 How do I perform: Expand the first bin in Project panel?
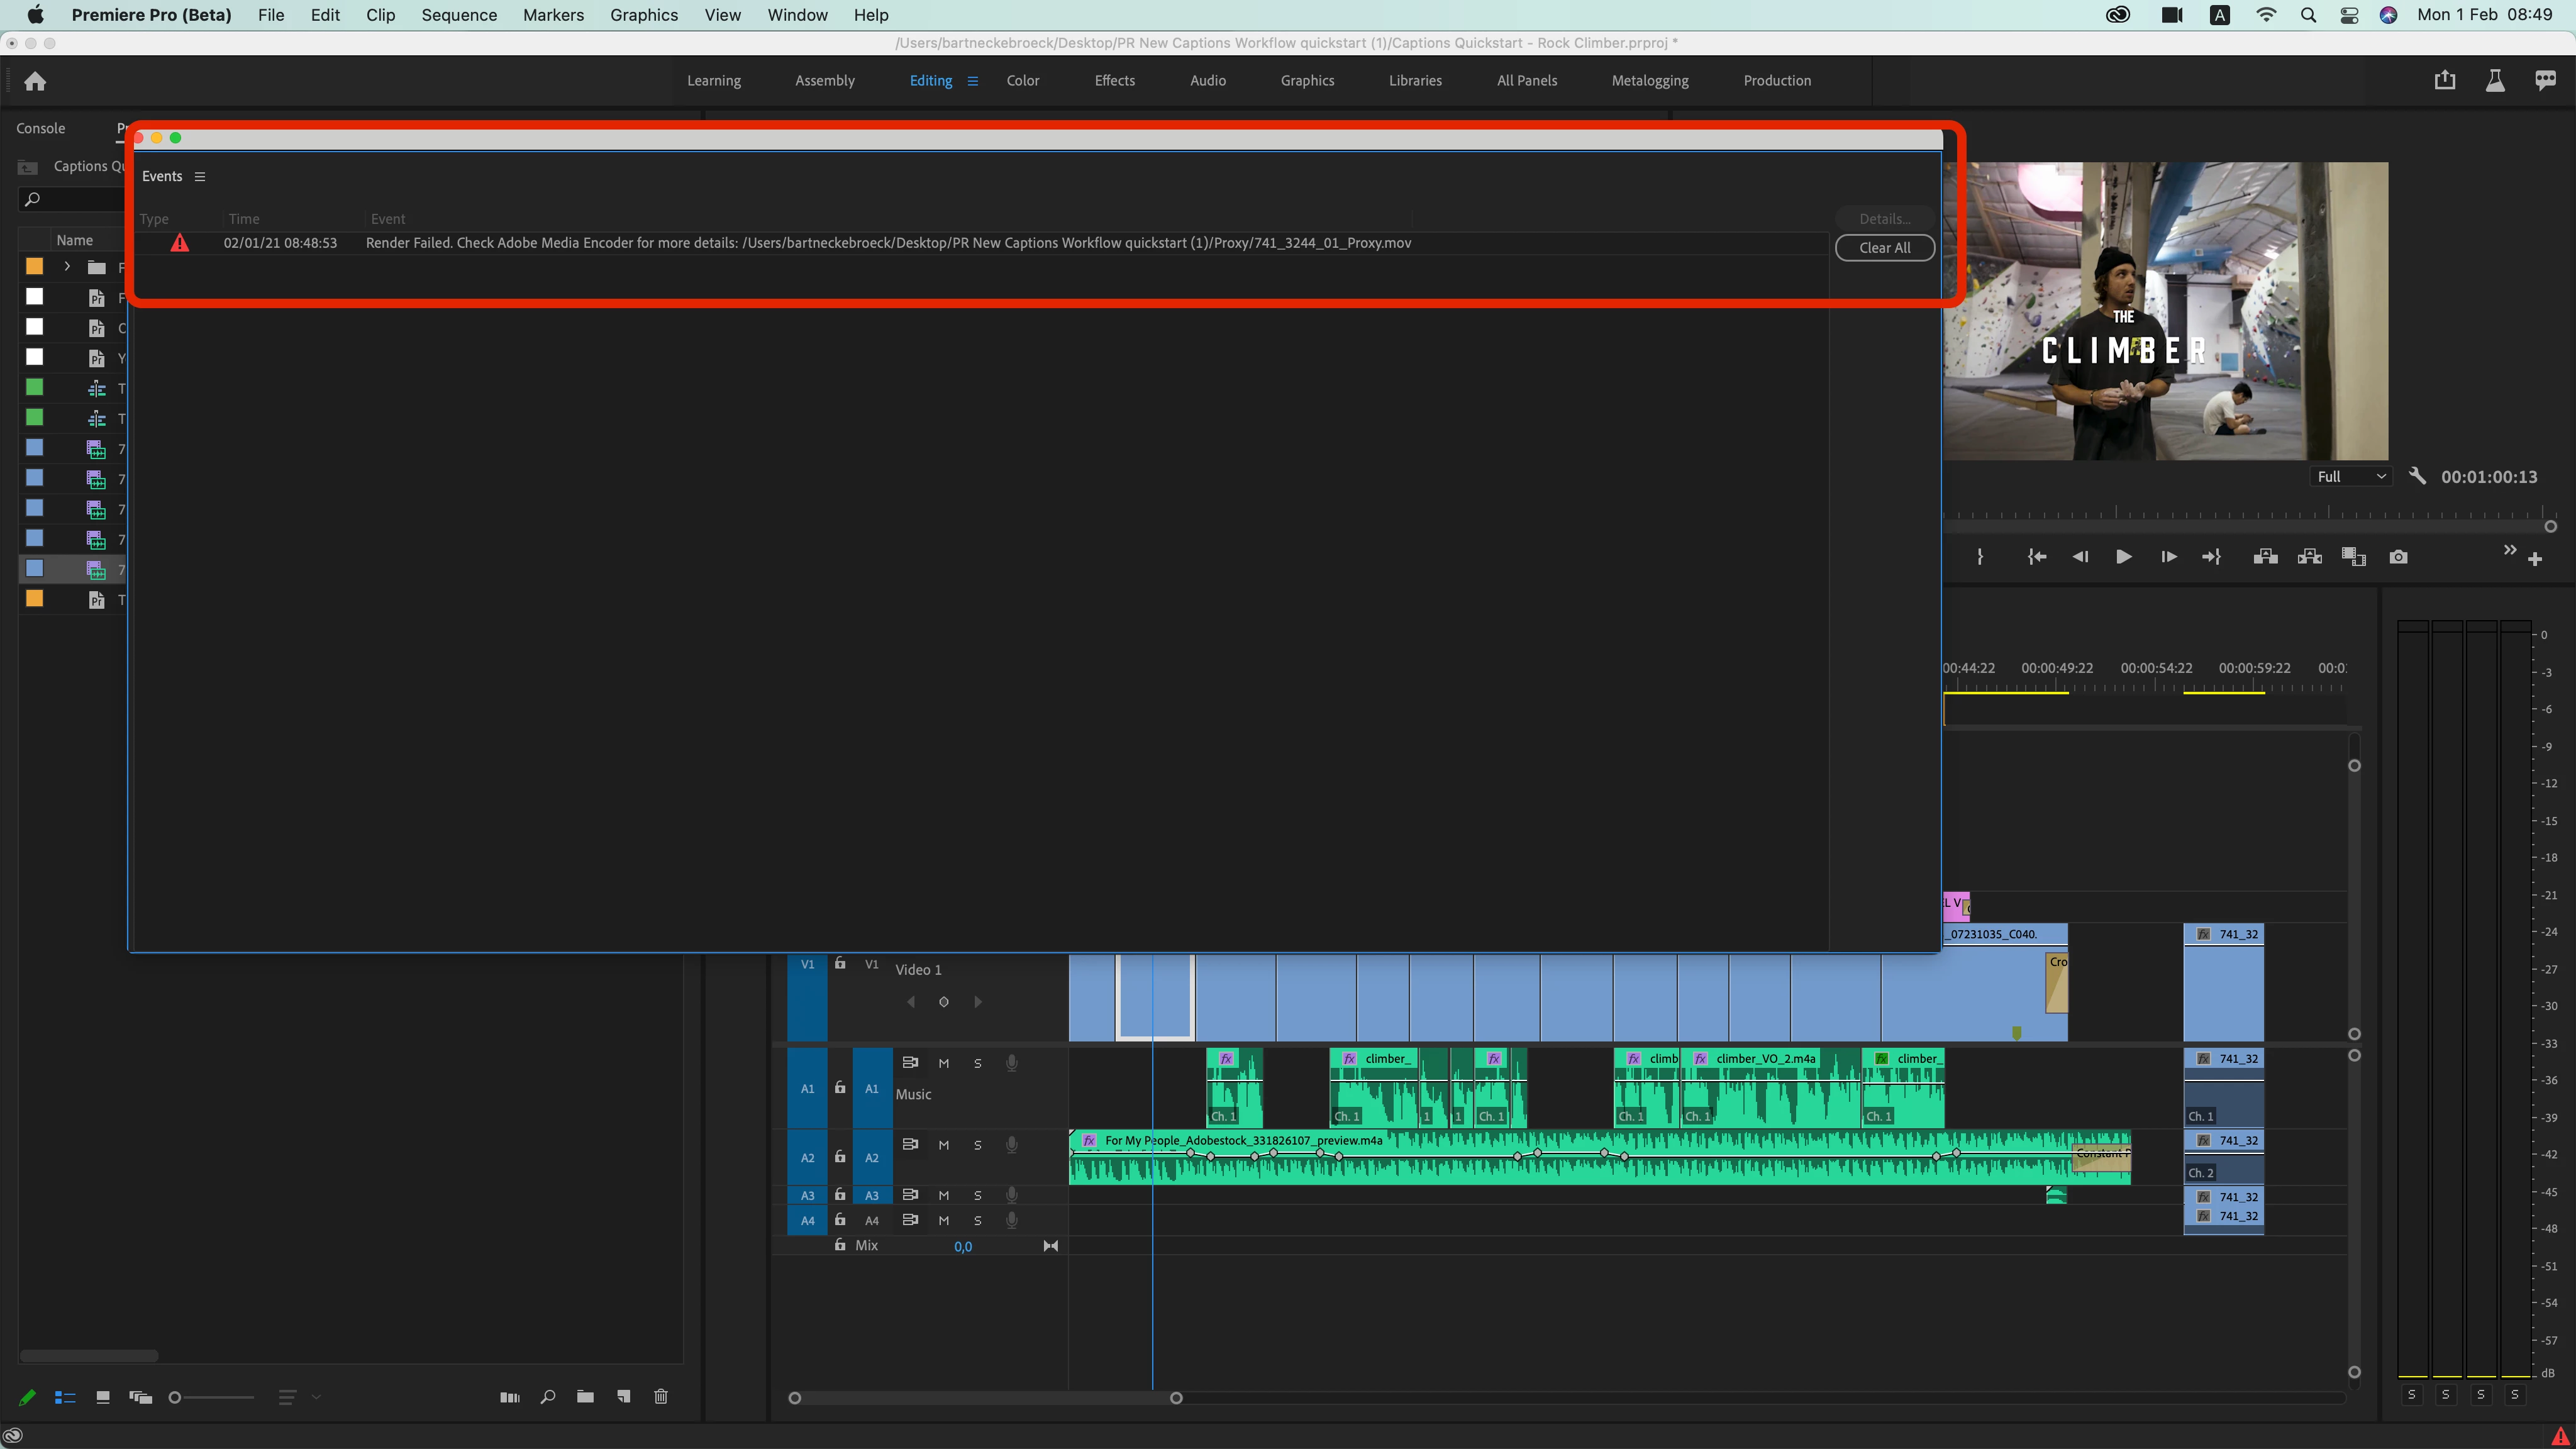pyautogui.click(x=67, y=266)
